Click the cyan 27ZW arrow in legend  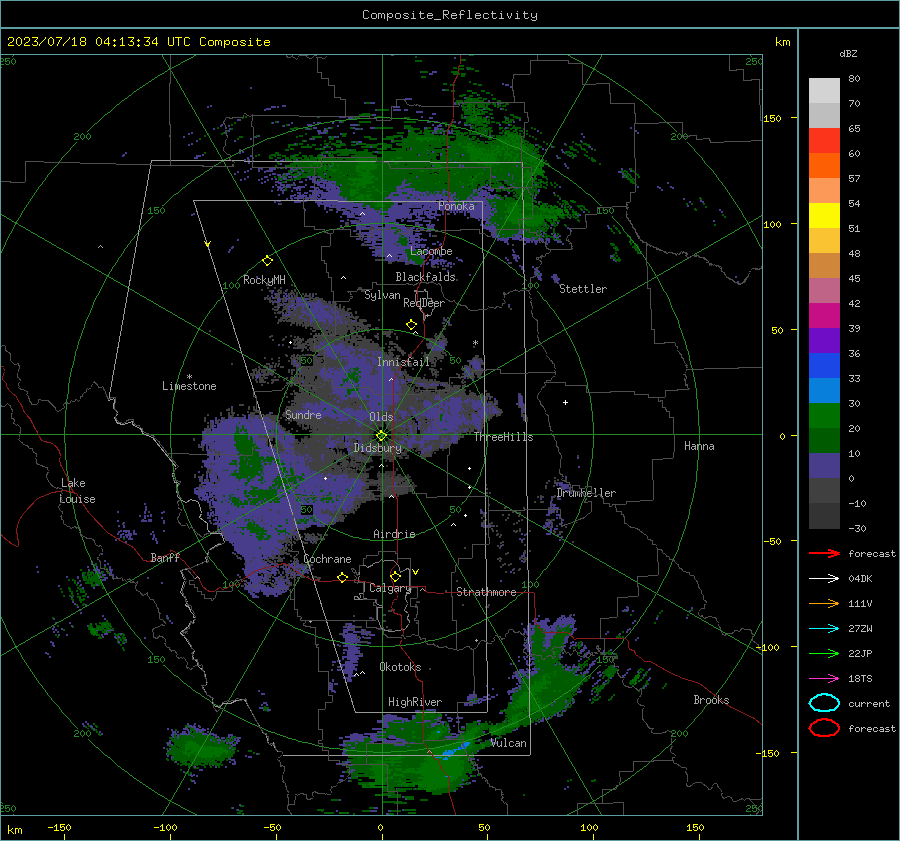[x=824, y=629]
